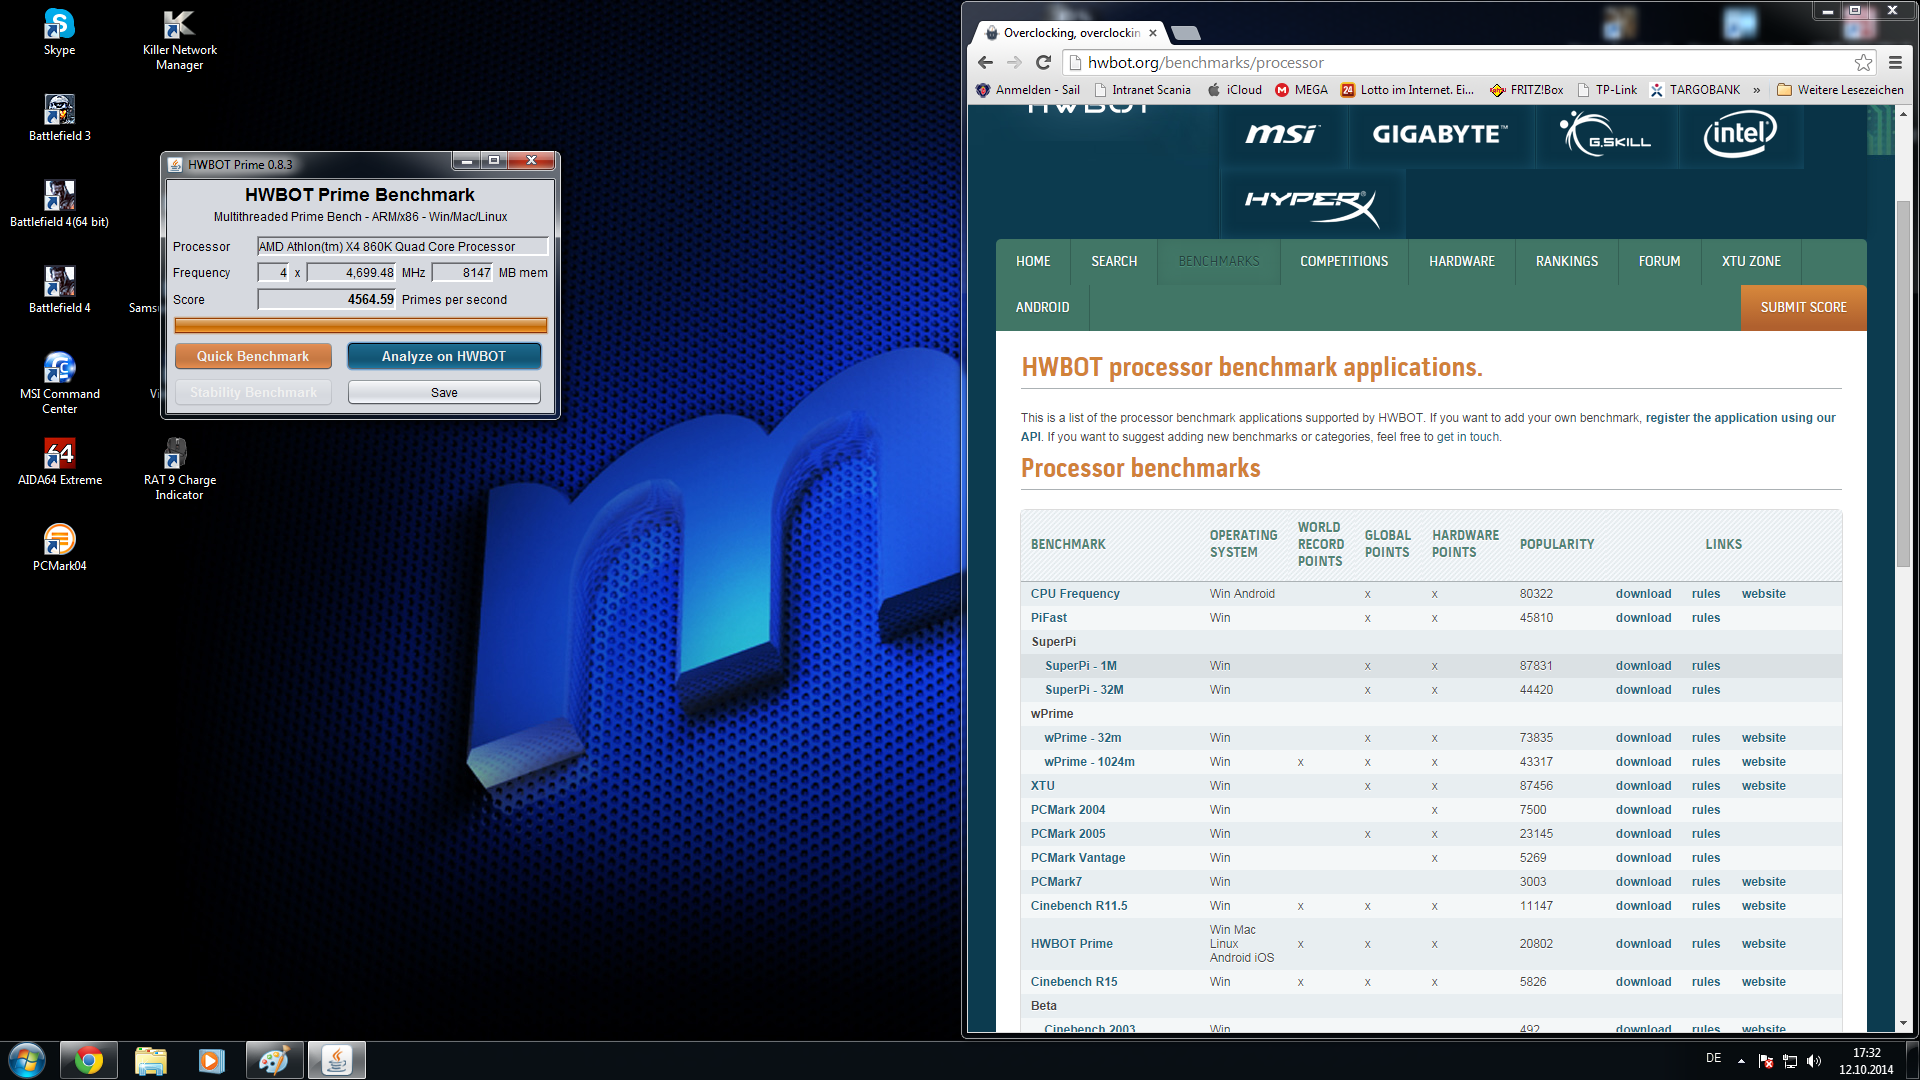Click the Processor name field
Image resolution: width=1920 pixels, height=1080 pixels.
coord(402,246)
